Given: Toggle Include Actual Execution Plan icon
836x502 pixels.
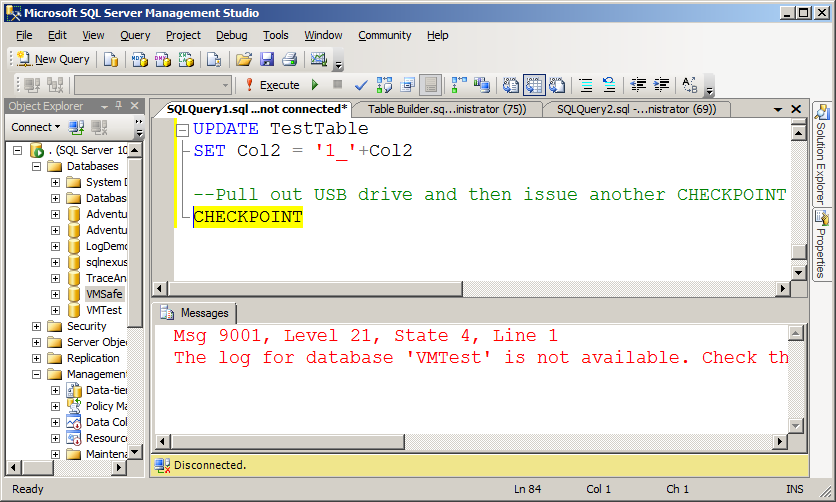Looking at the screenshot, I should tap(459, 85).
